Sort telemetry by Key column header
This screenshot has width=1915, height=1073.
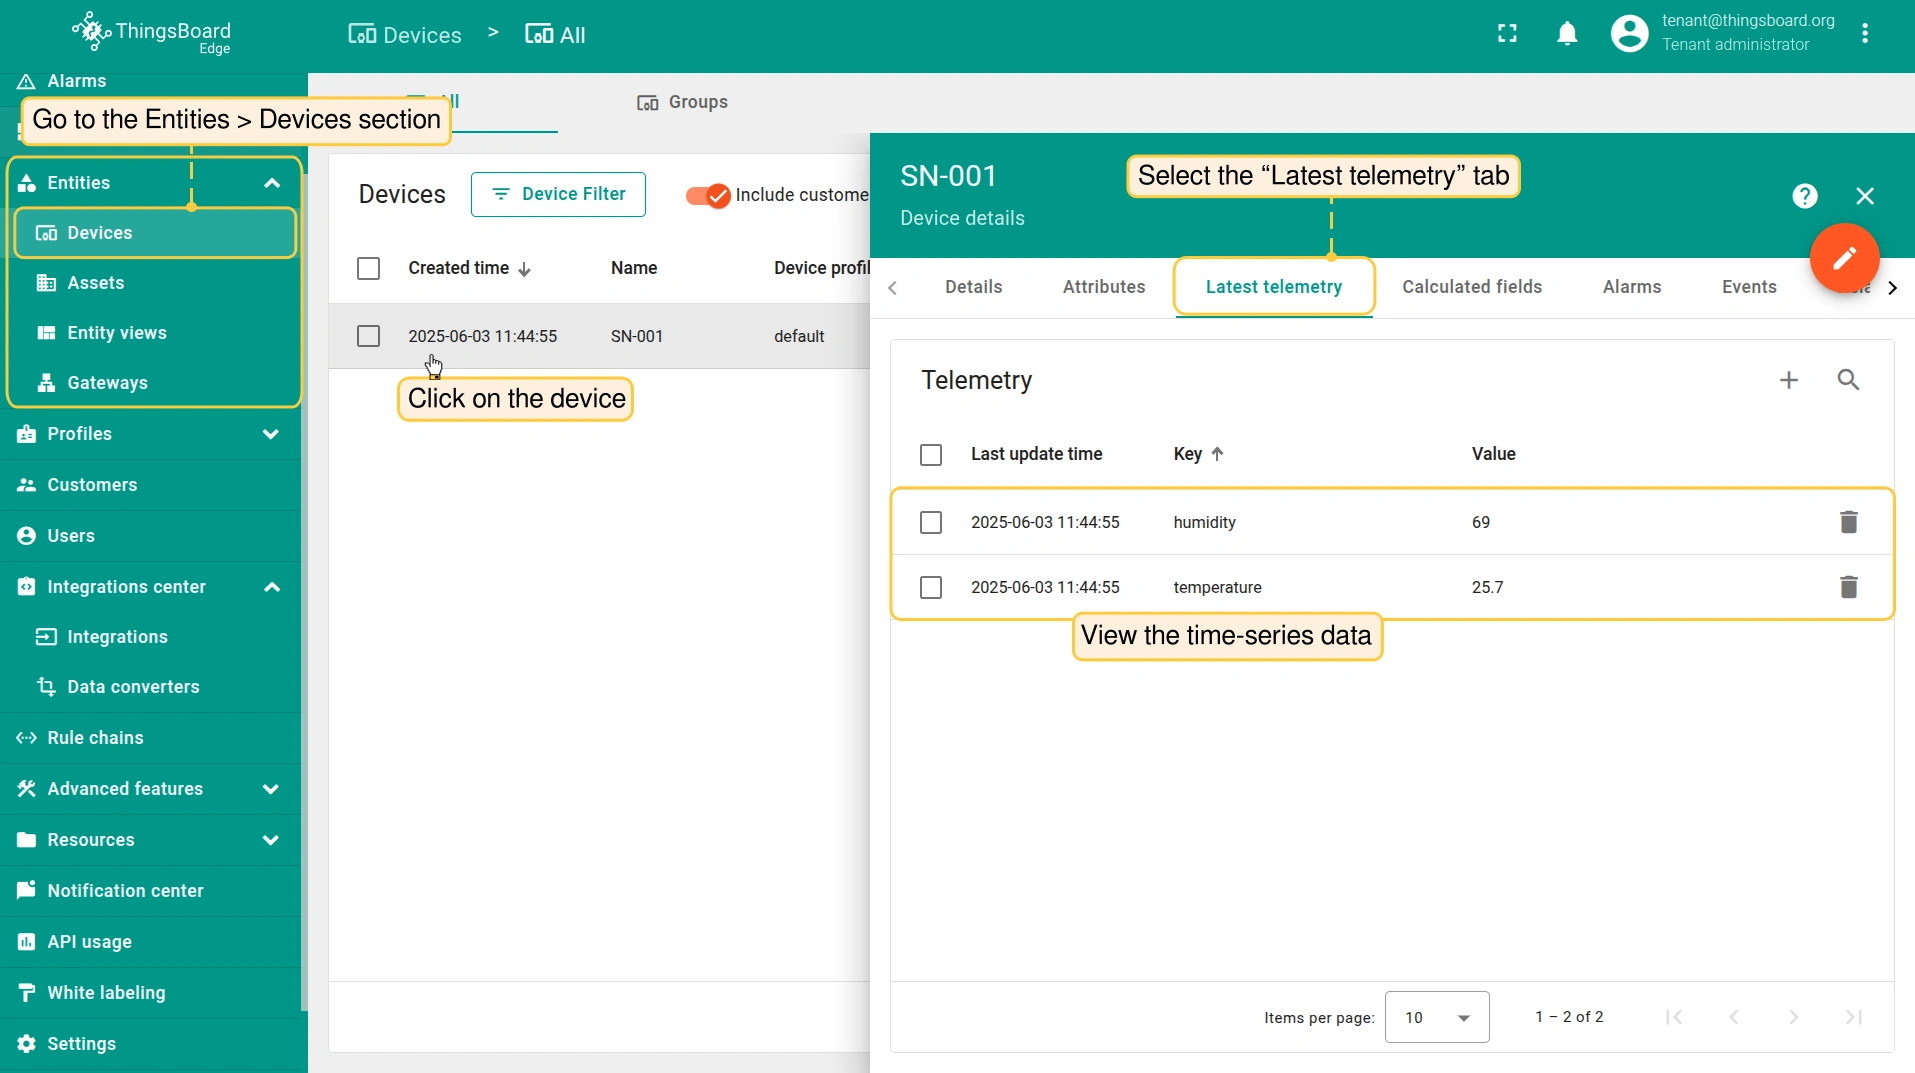coord(1188,454)
